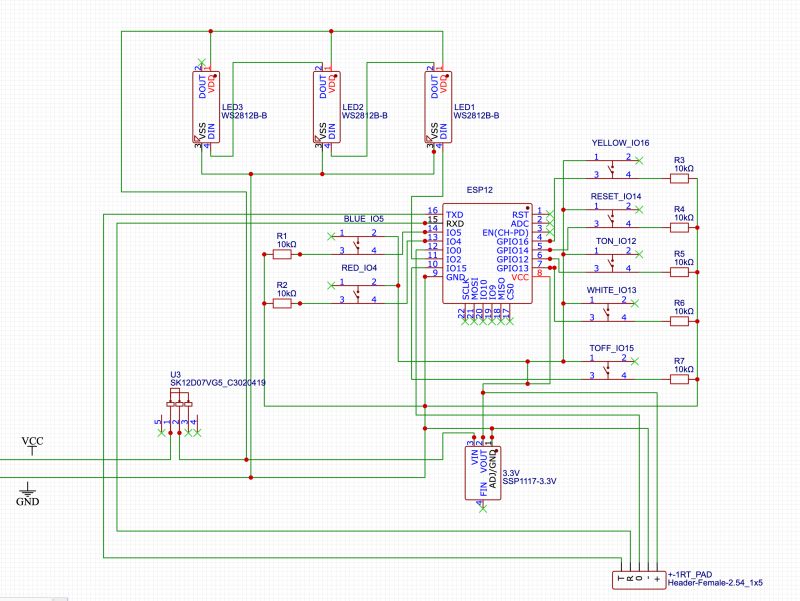Click the RST pin label on ESP12

(520, 215)
